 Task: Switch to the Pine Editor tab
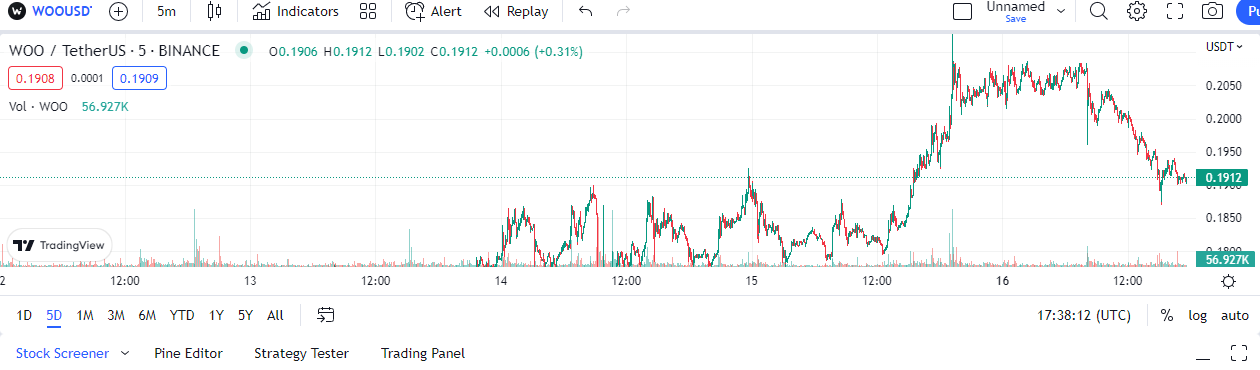(x=188, y=353)
